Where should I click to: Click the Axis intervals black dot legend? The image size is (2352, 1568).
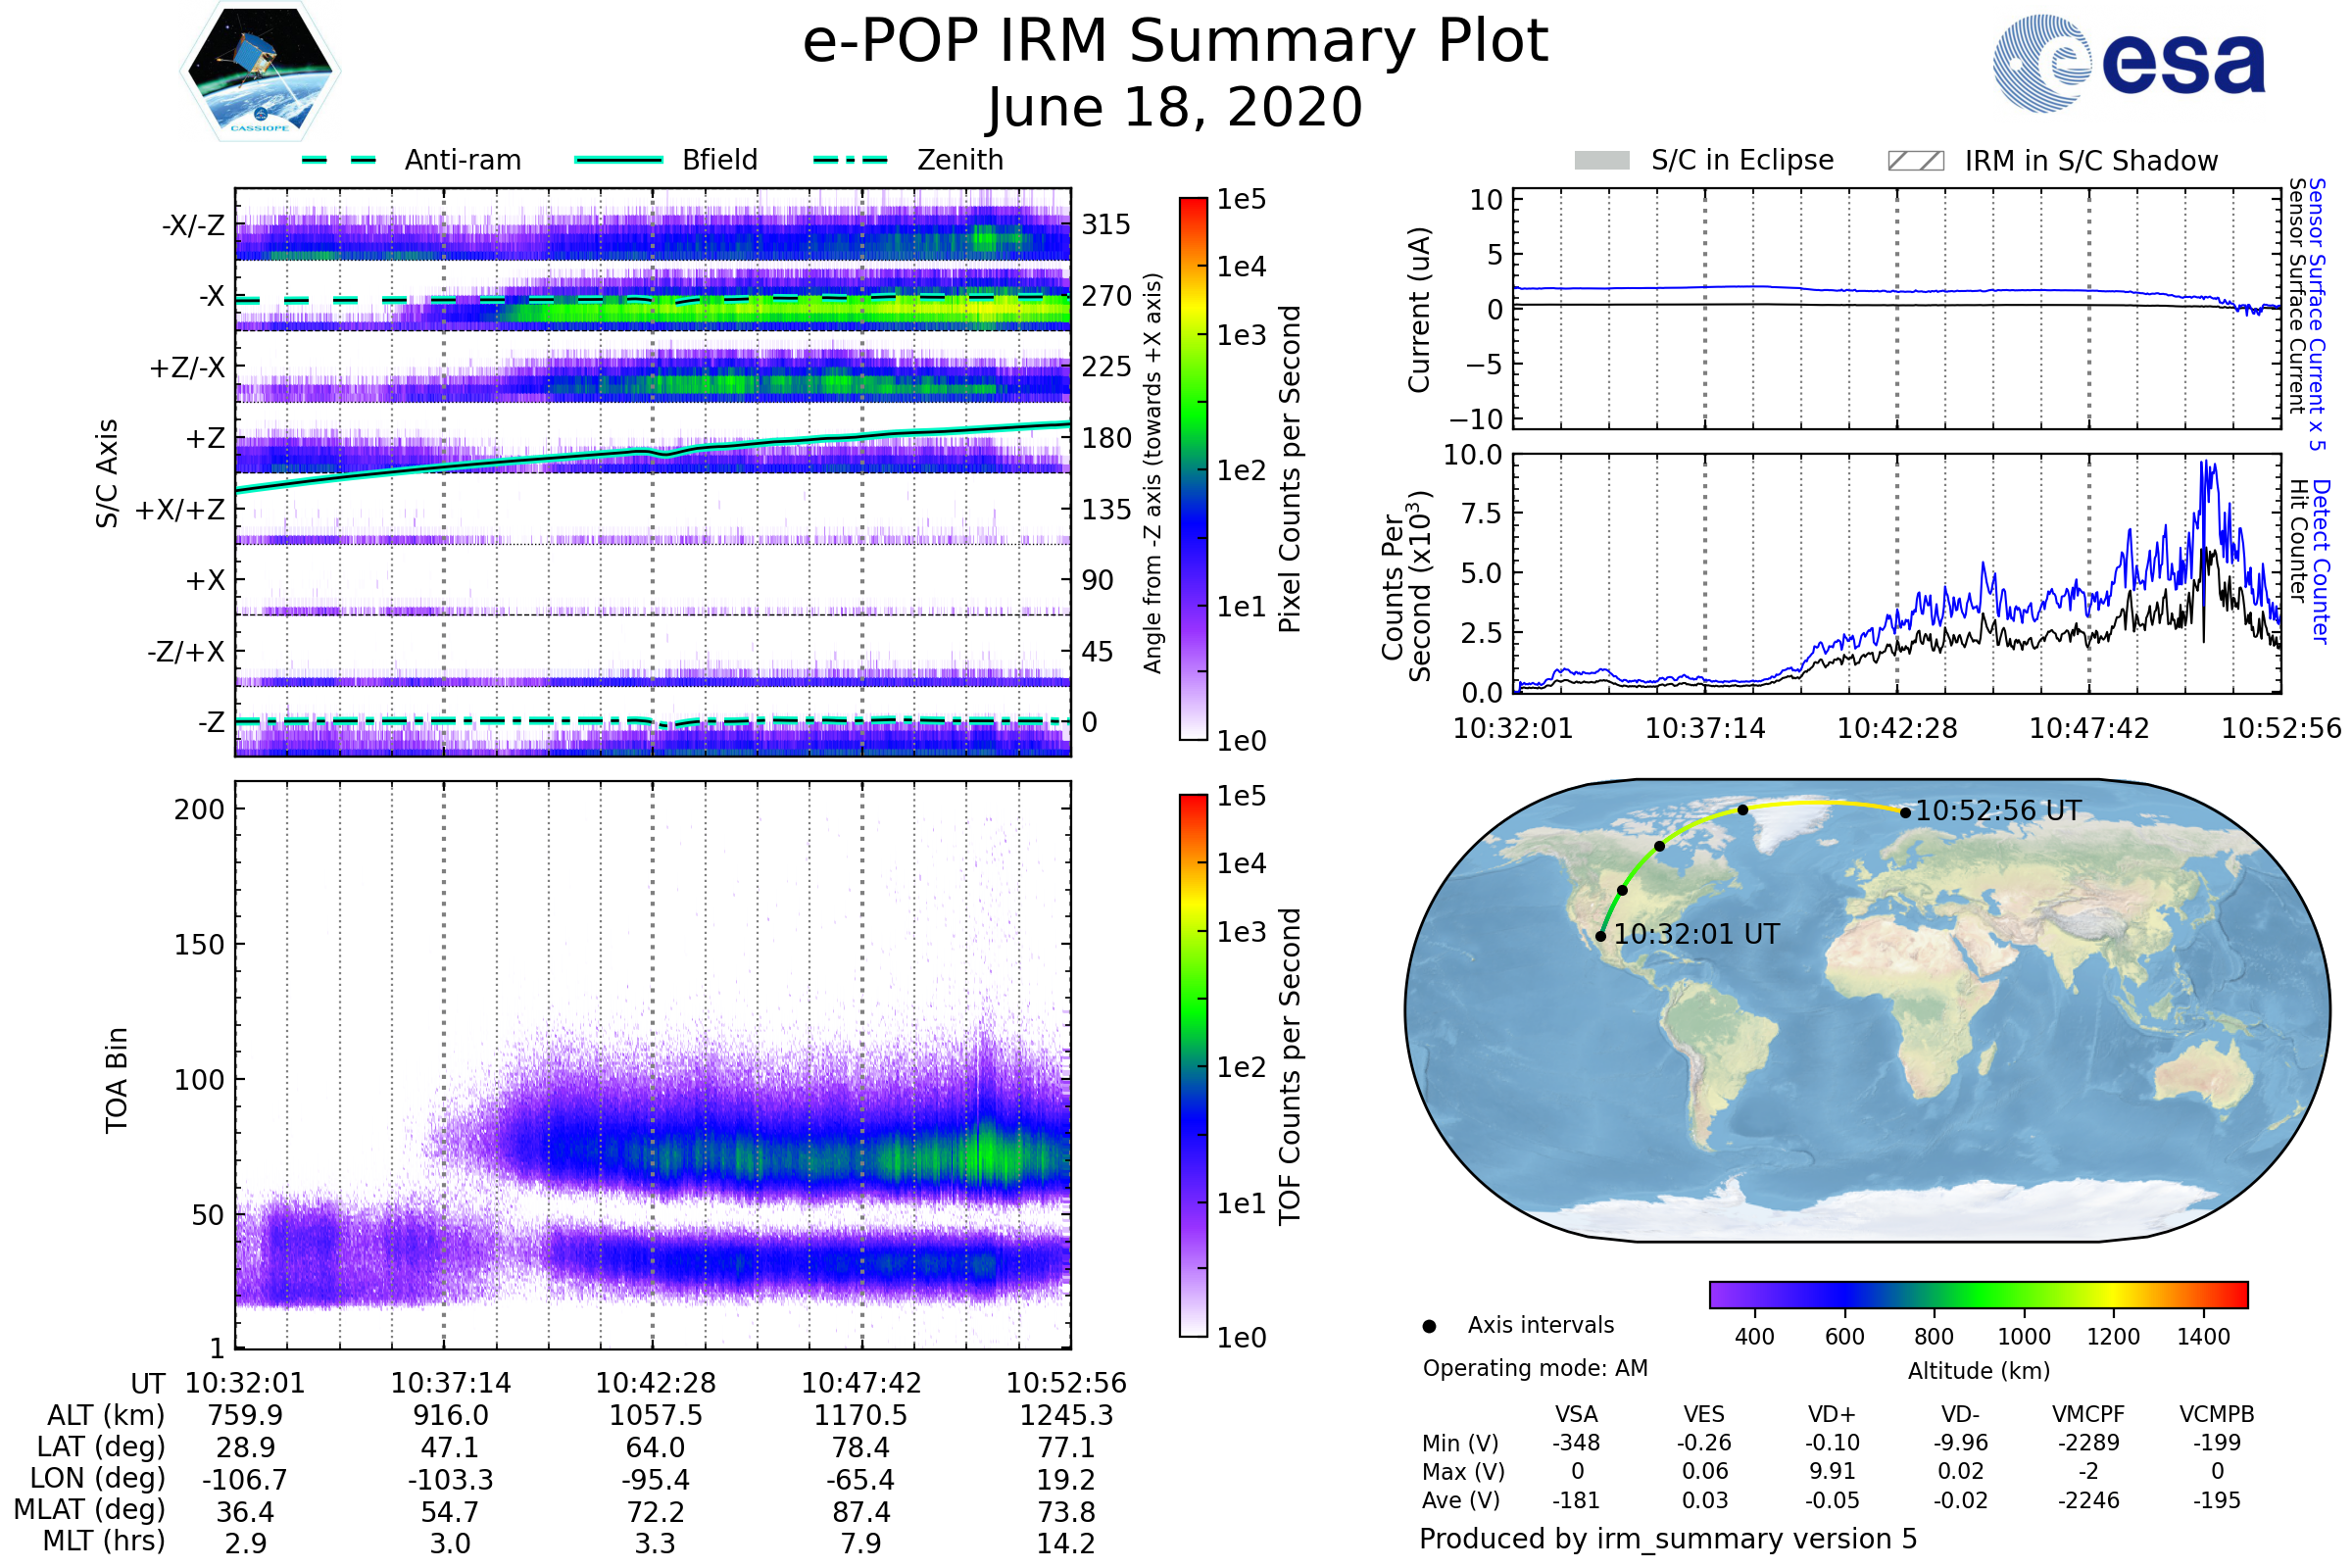1429,1326
